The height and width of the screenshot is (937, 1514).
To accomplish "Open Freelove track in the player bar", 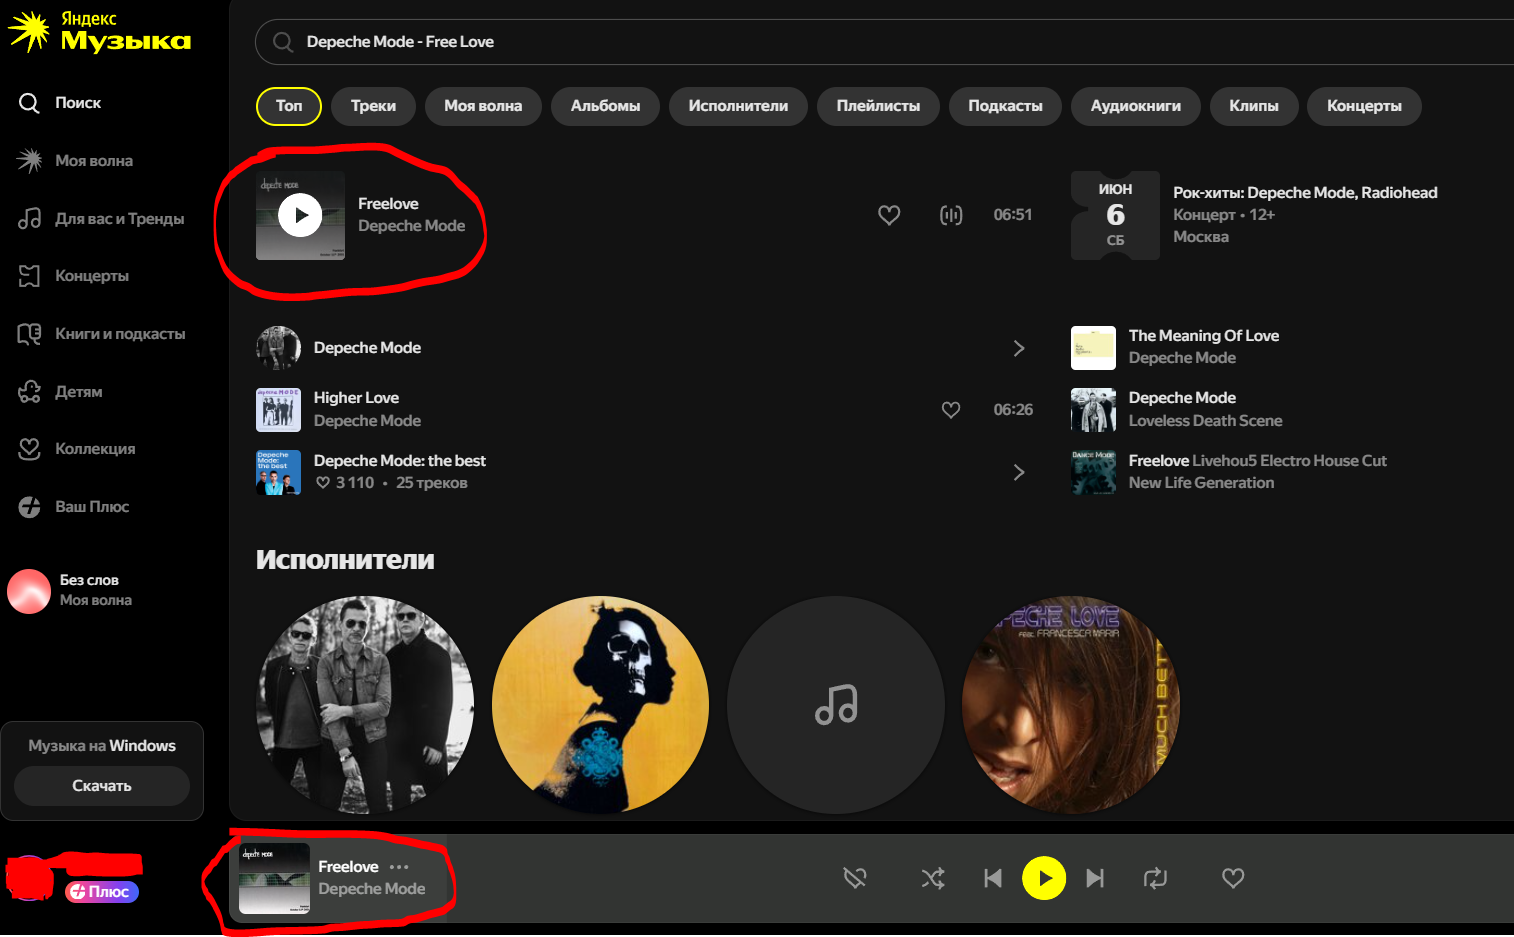I will pyautogui.click(x=348, y=867).
